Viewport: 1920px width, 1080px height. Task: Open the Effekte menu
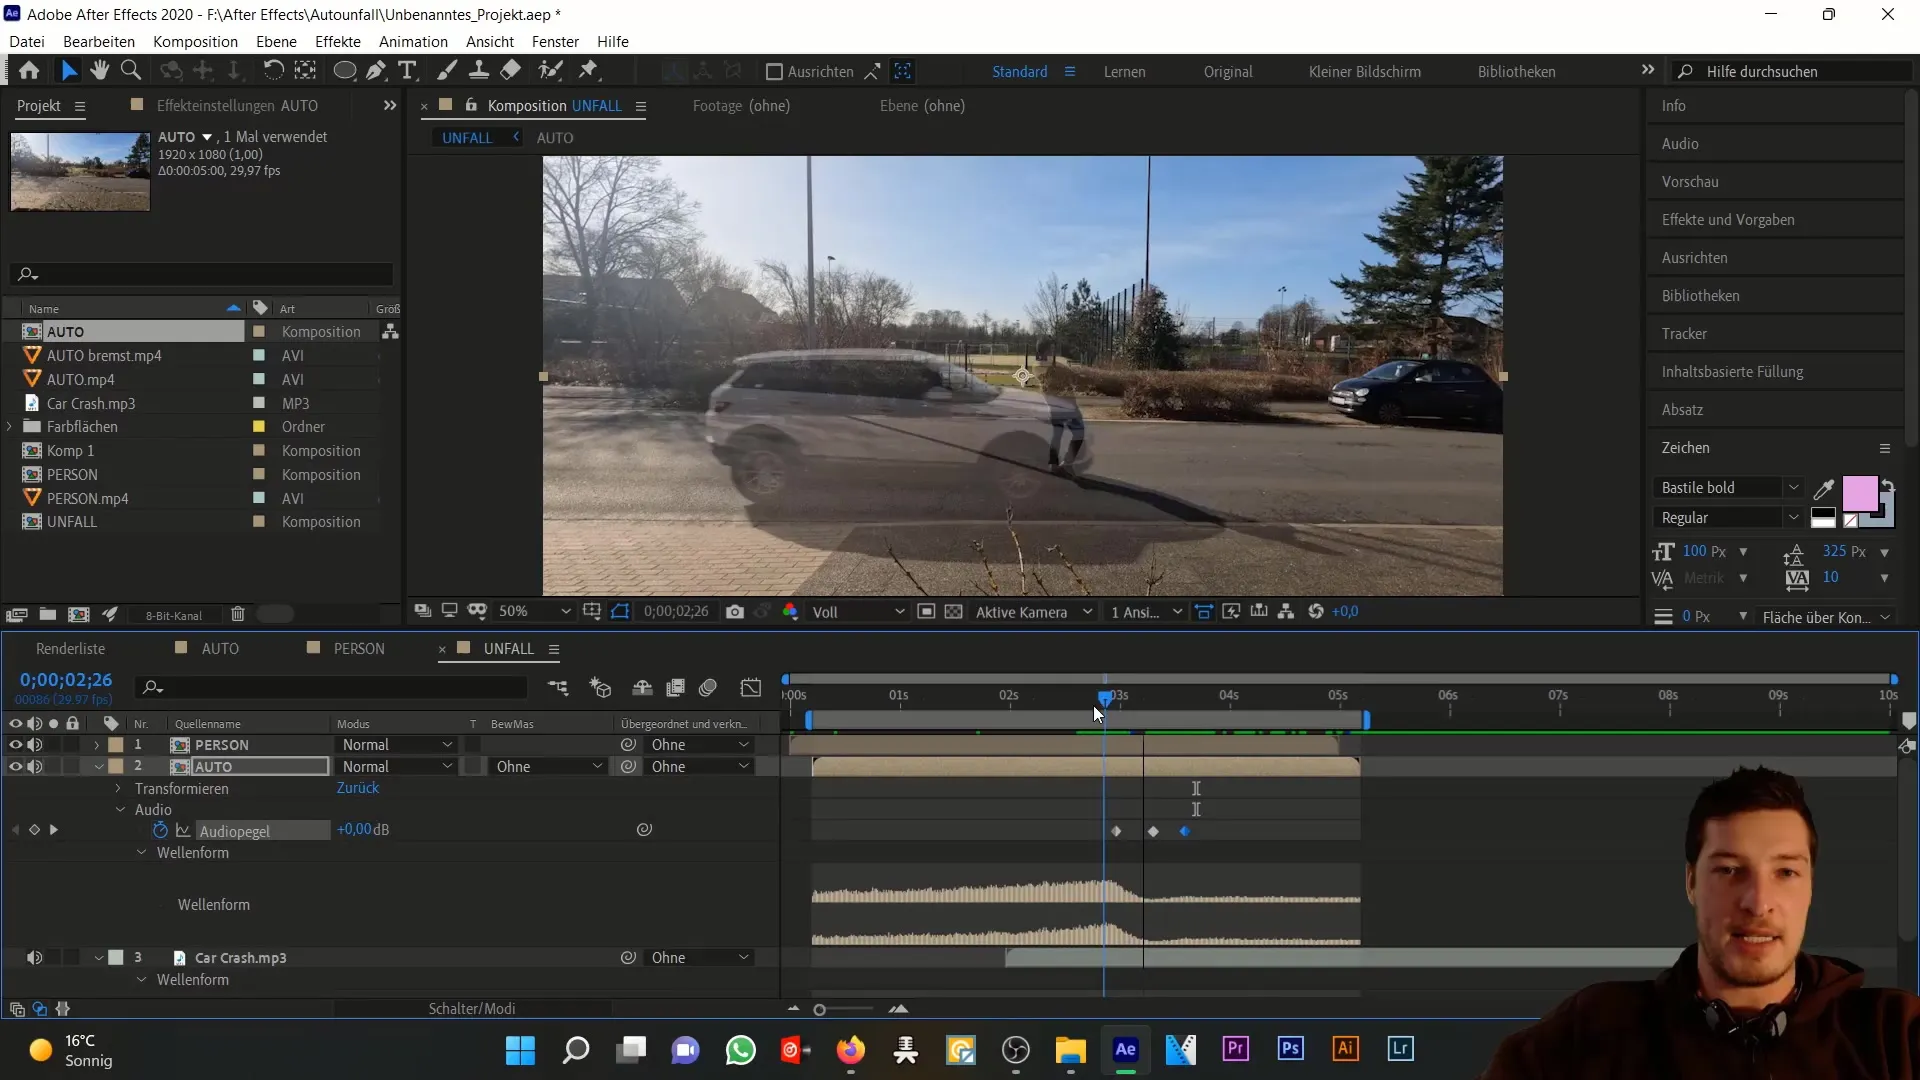tap(338, 42)
